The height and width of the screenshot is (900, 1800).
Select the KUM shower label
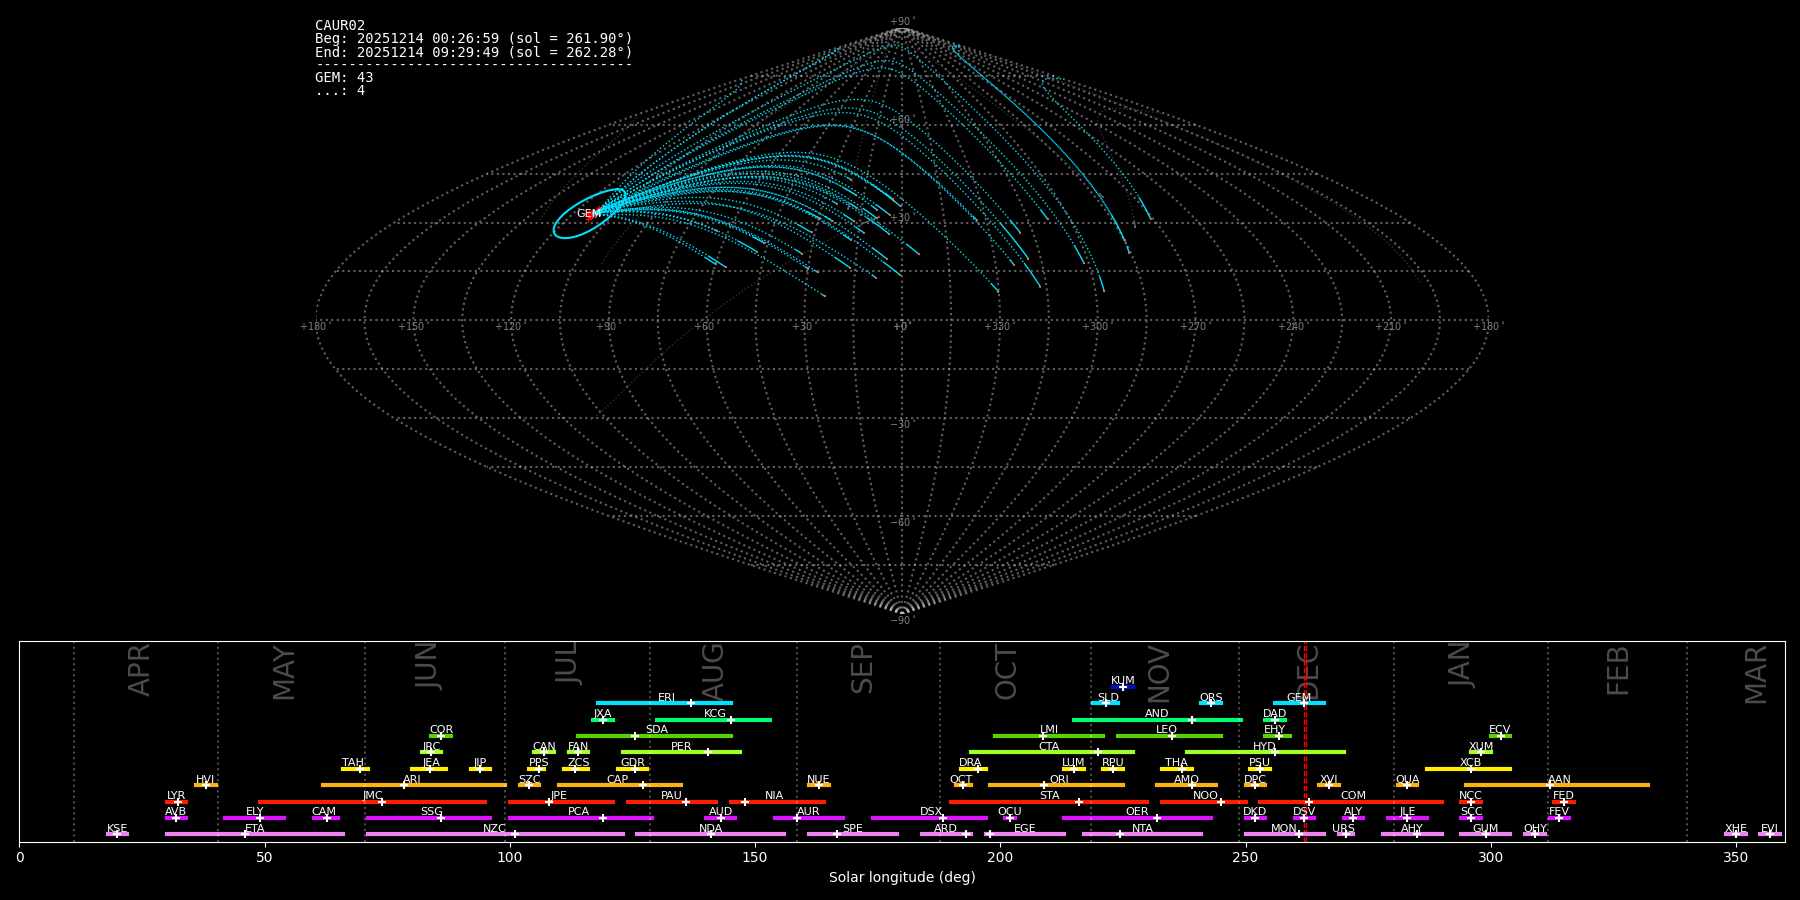[1123, 681]
